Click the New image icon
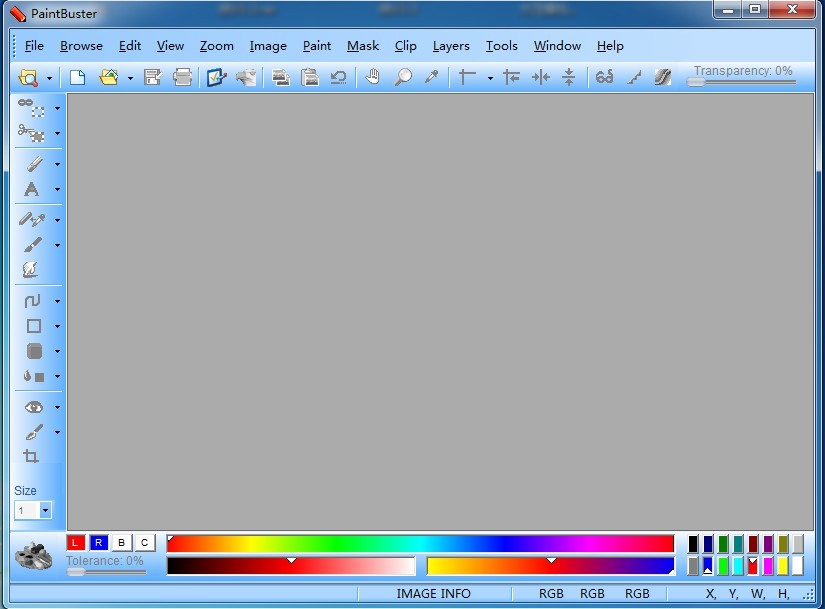825x609 pixels. pos(77,77)
